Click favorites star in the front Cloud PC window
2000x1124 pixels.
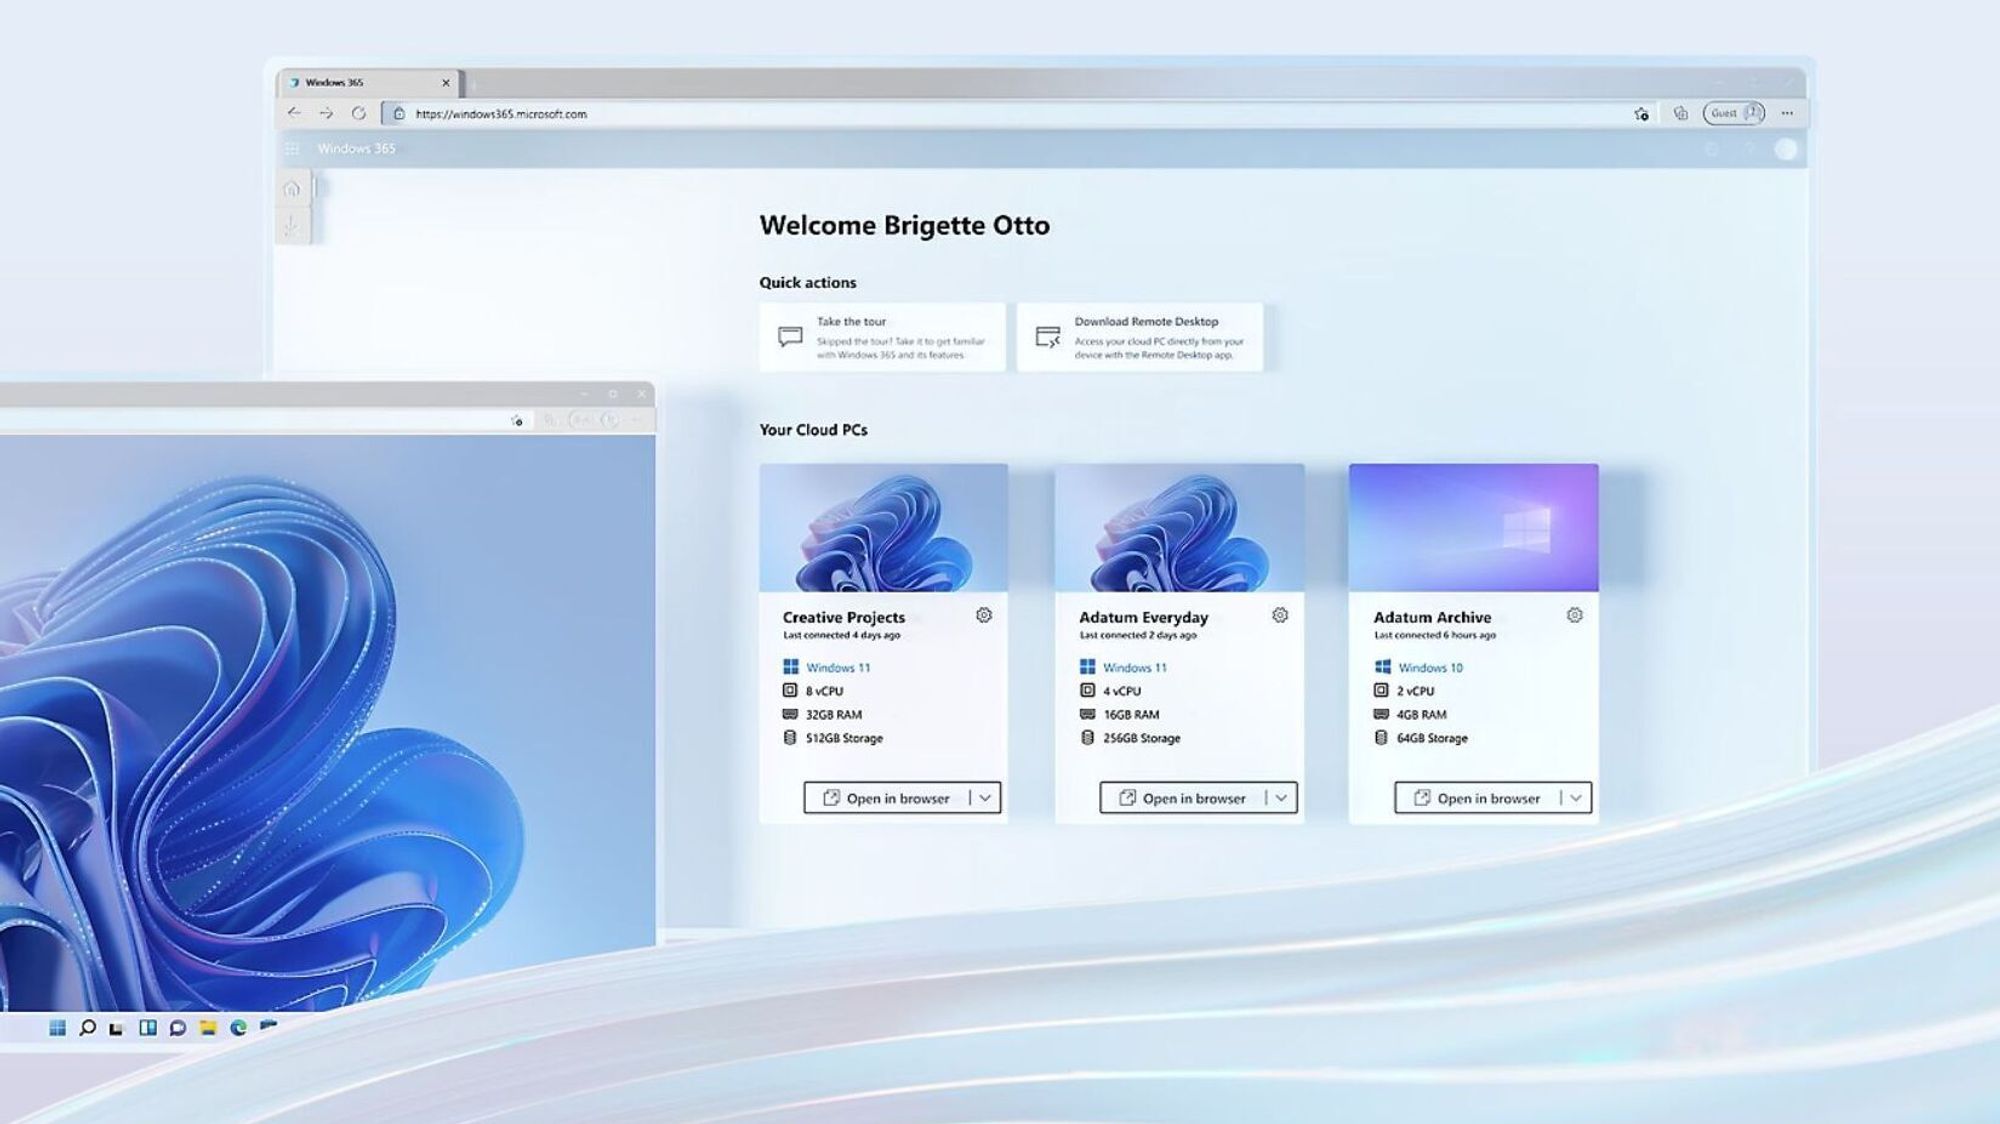coord(517,421)
